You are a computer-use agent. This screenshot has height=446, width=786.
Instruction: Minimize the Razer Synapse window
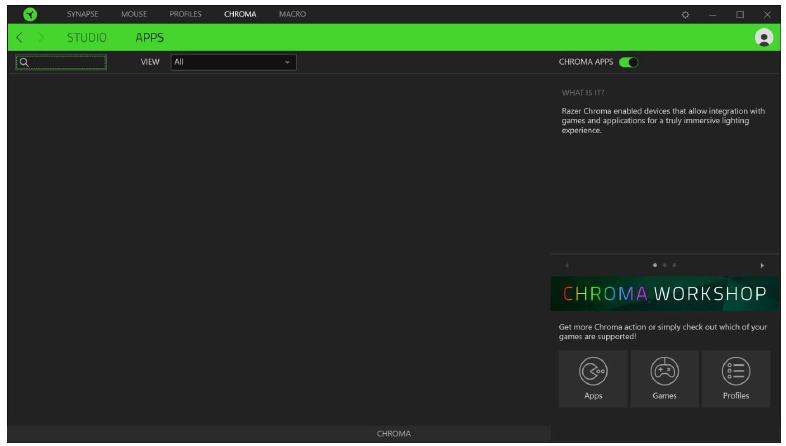[712, 15]
